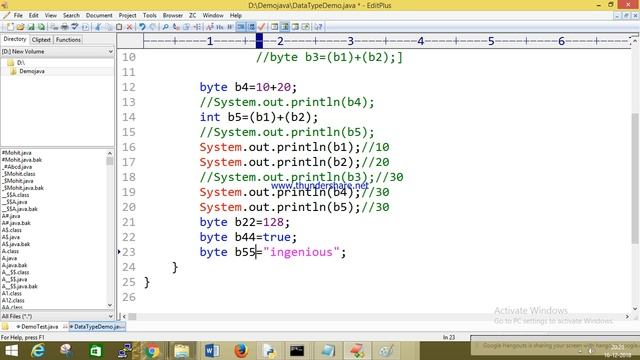Viewport: 640px width, 360px height.
Task: Select #Mohit.java in file list
Action: pyautogui.click(x=16, y=153)
